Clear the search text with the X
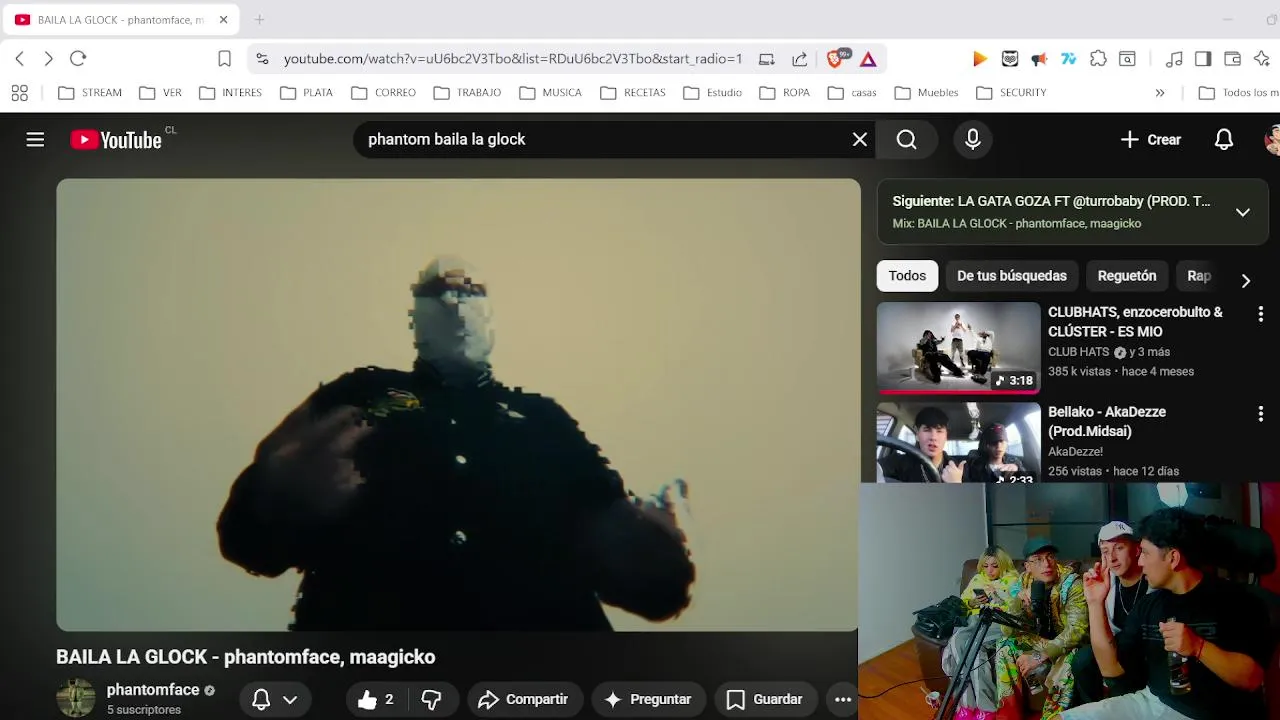Viewport: 1280px width, 720px height. 860,140
